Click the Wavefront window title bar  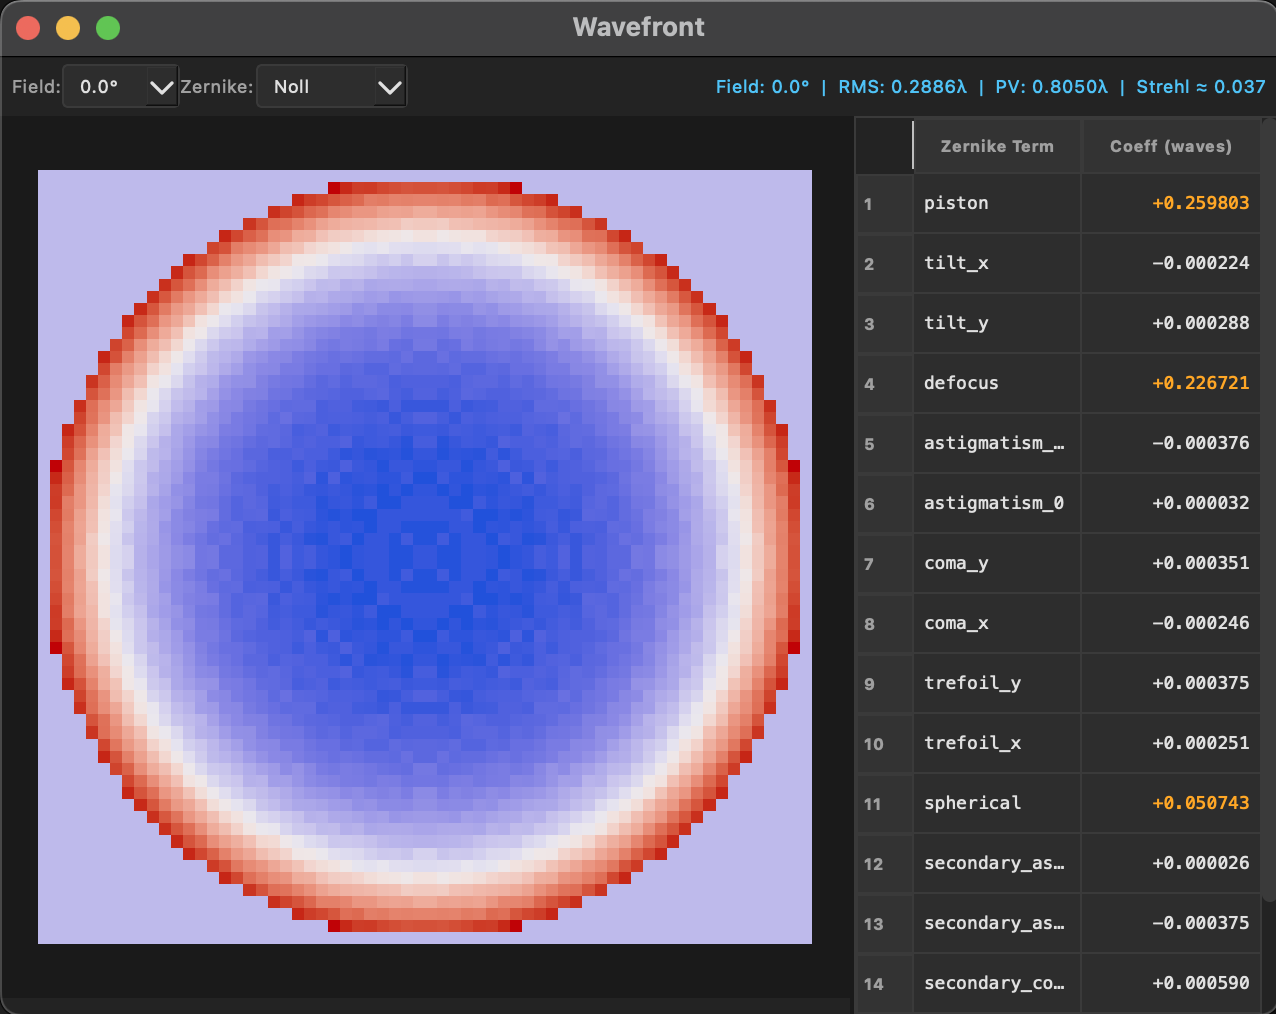tap(638, 27)
